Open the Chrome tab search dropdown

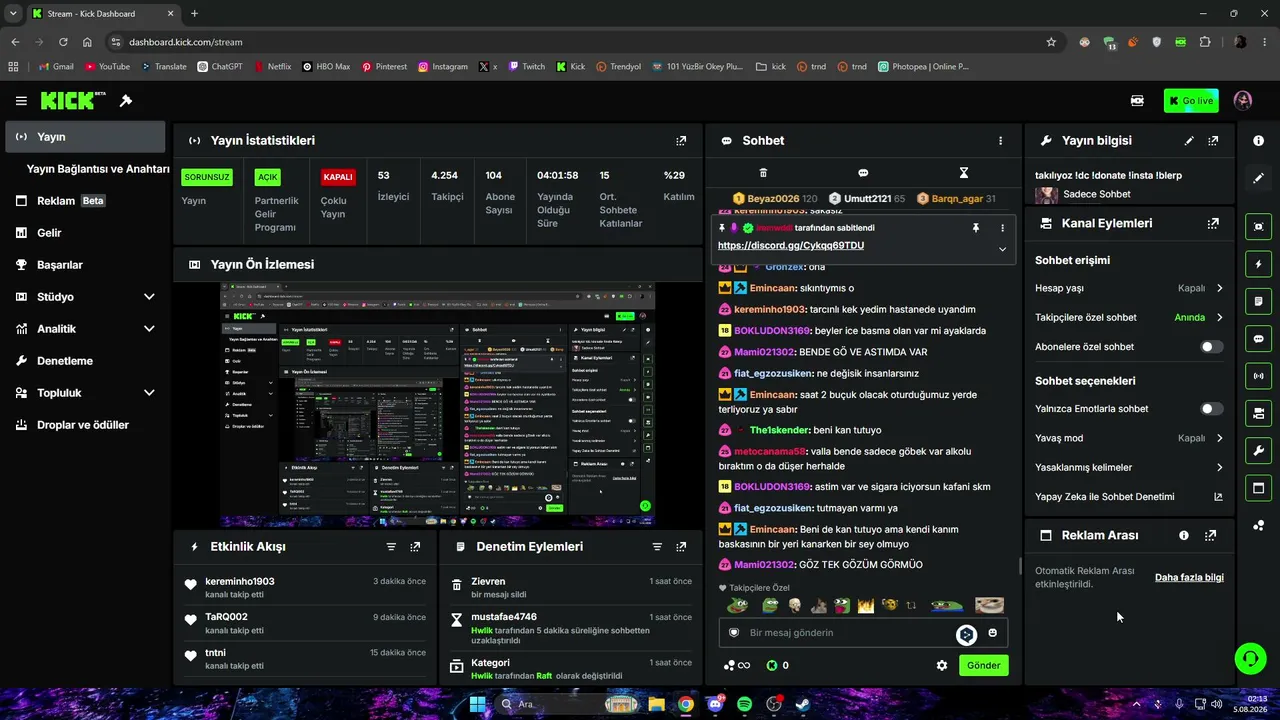(x=12, y=13)
